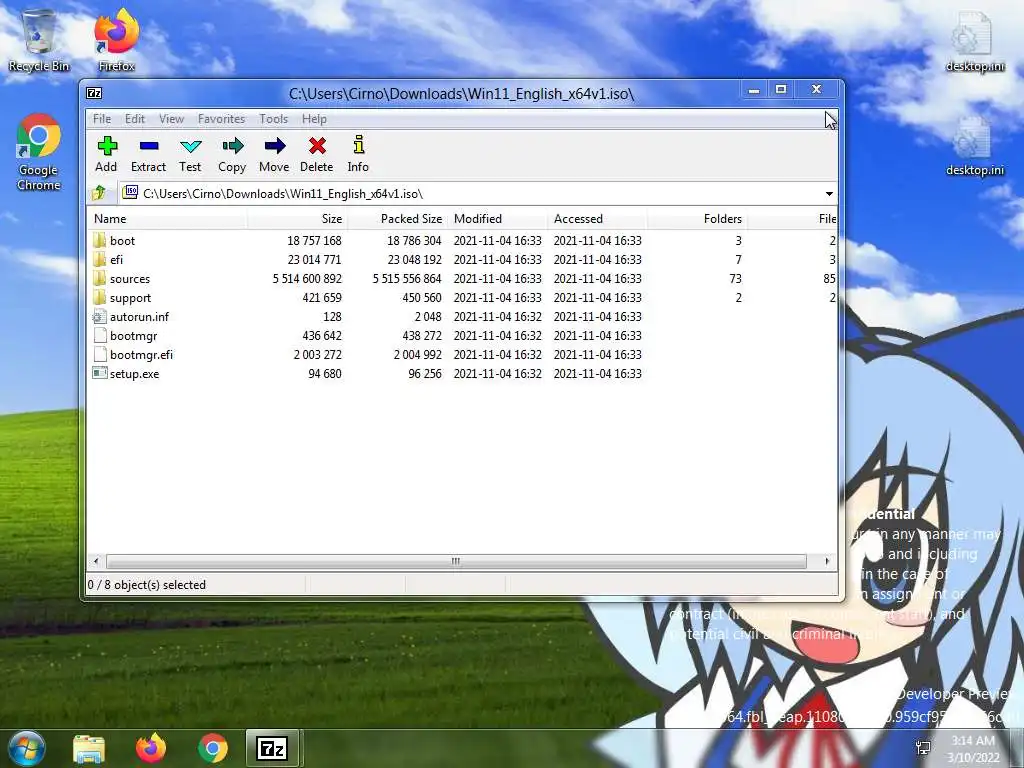Open Firefox desktop shortcut
This screenshot has height=768, width=1024.
(117, 39)
